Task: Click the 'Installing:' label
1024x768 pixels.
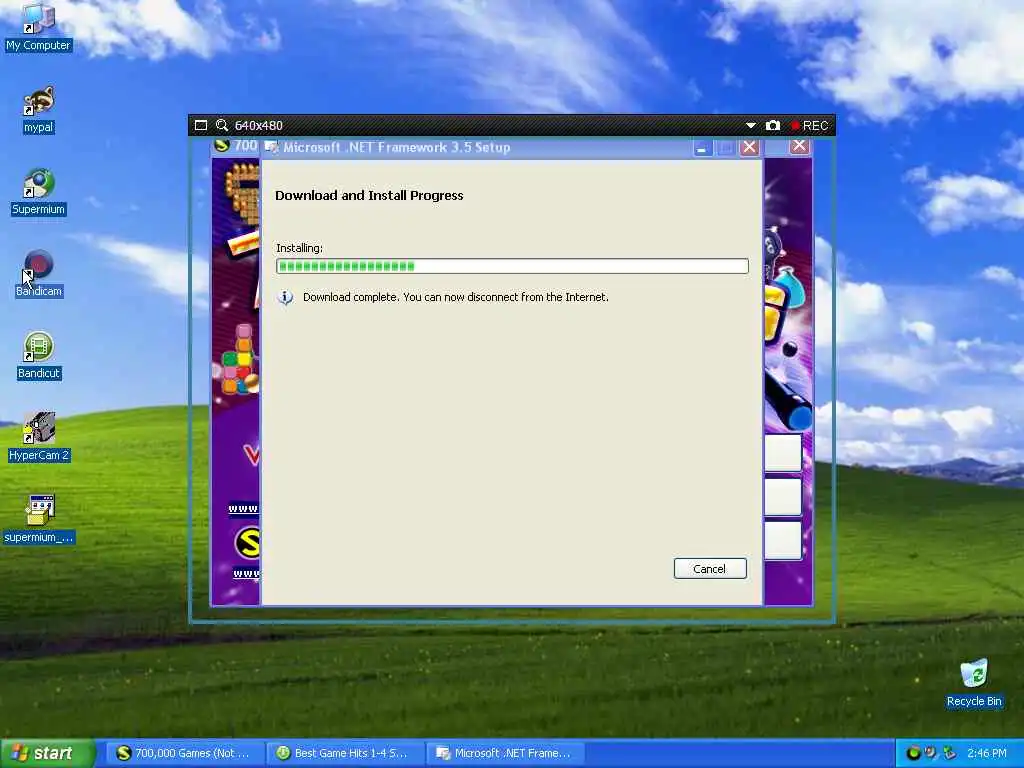Action: click(299, 248)
